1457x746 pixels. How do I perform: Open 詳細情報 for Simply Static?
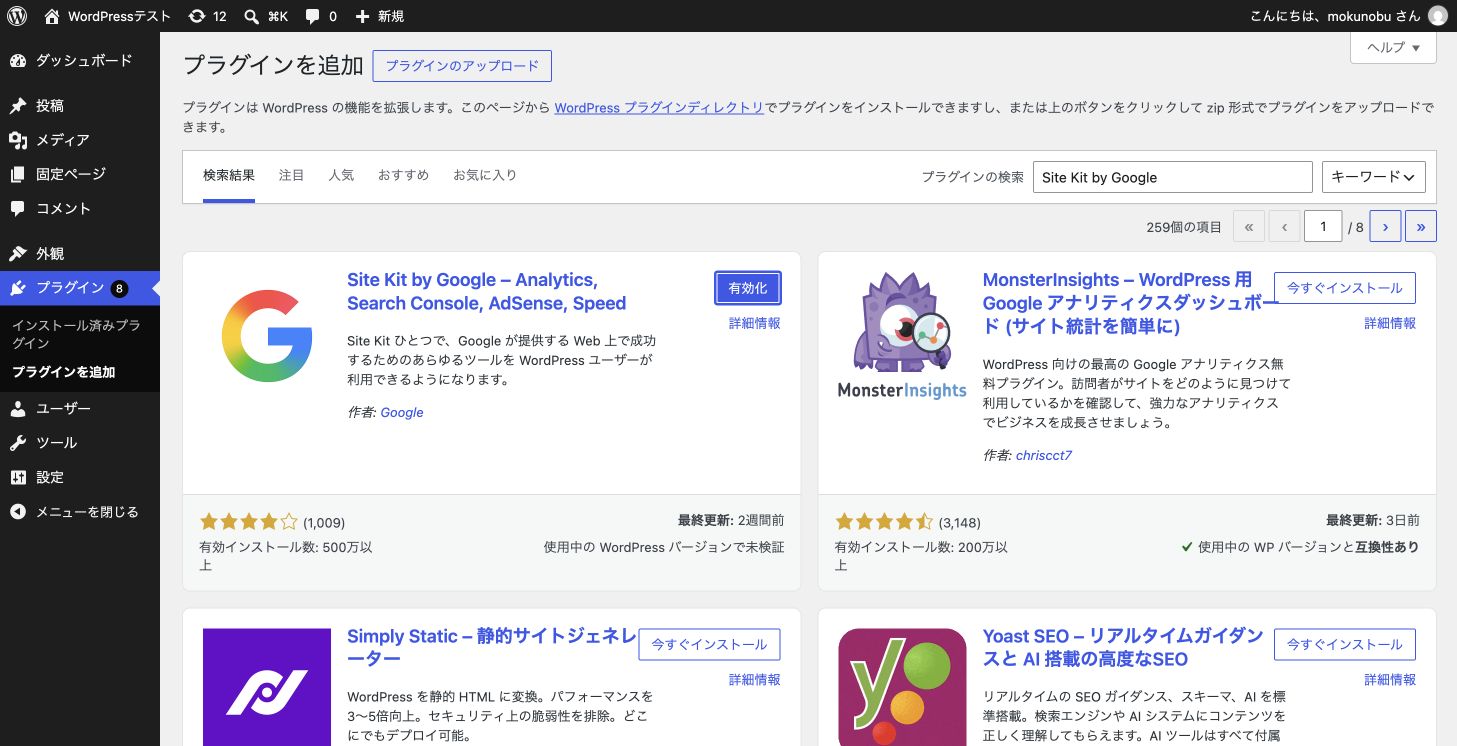click(755, 679)
